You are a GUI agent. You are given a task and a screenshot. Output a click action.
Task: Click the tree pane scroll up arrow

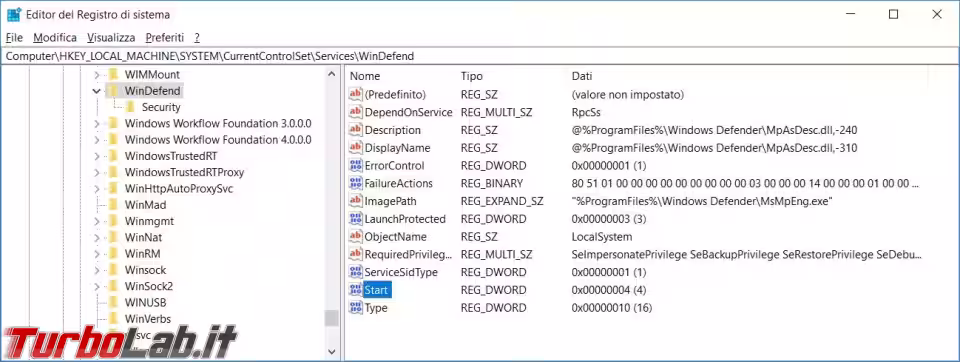332,75
